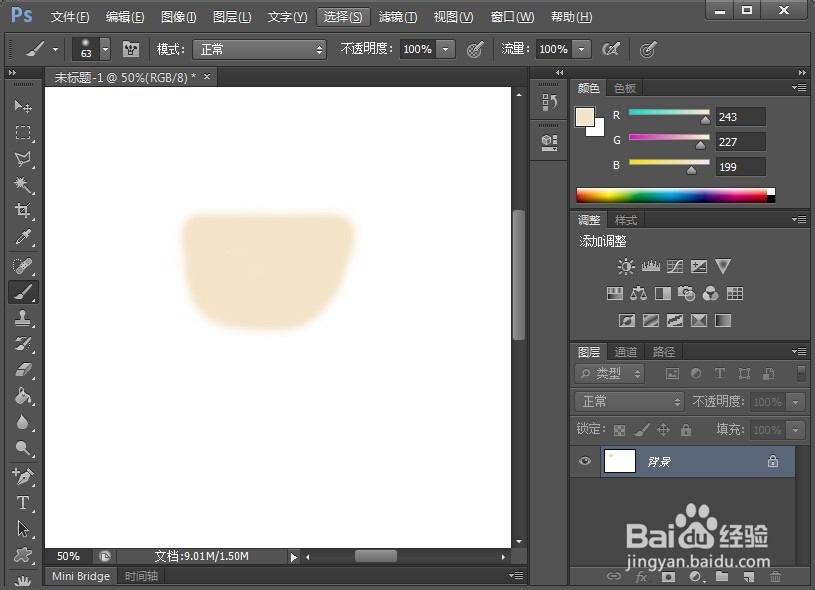Open the 滤镜 menu
815x590 pixels.
[x=398, y=17]
